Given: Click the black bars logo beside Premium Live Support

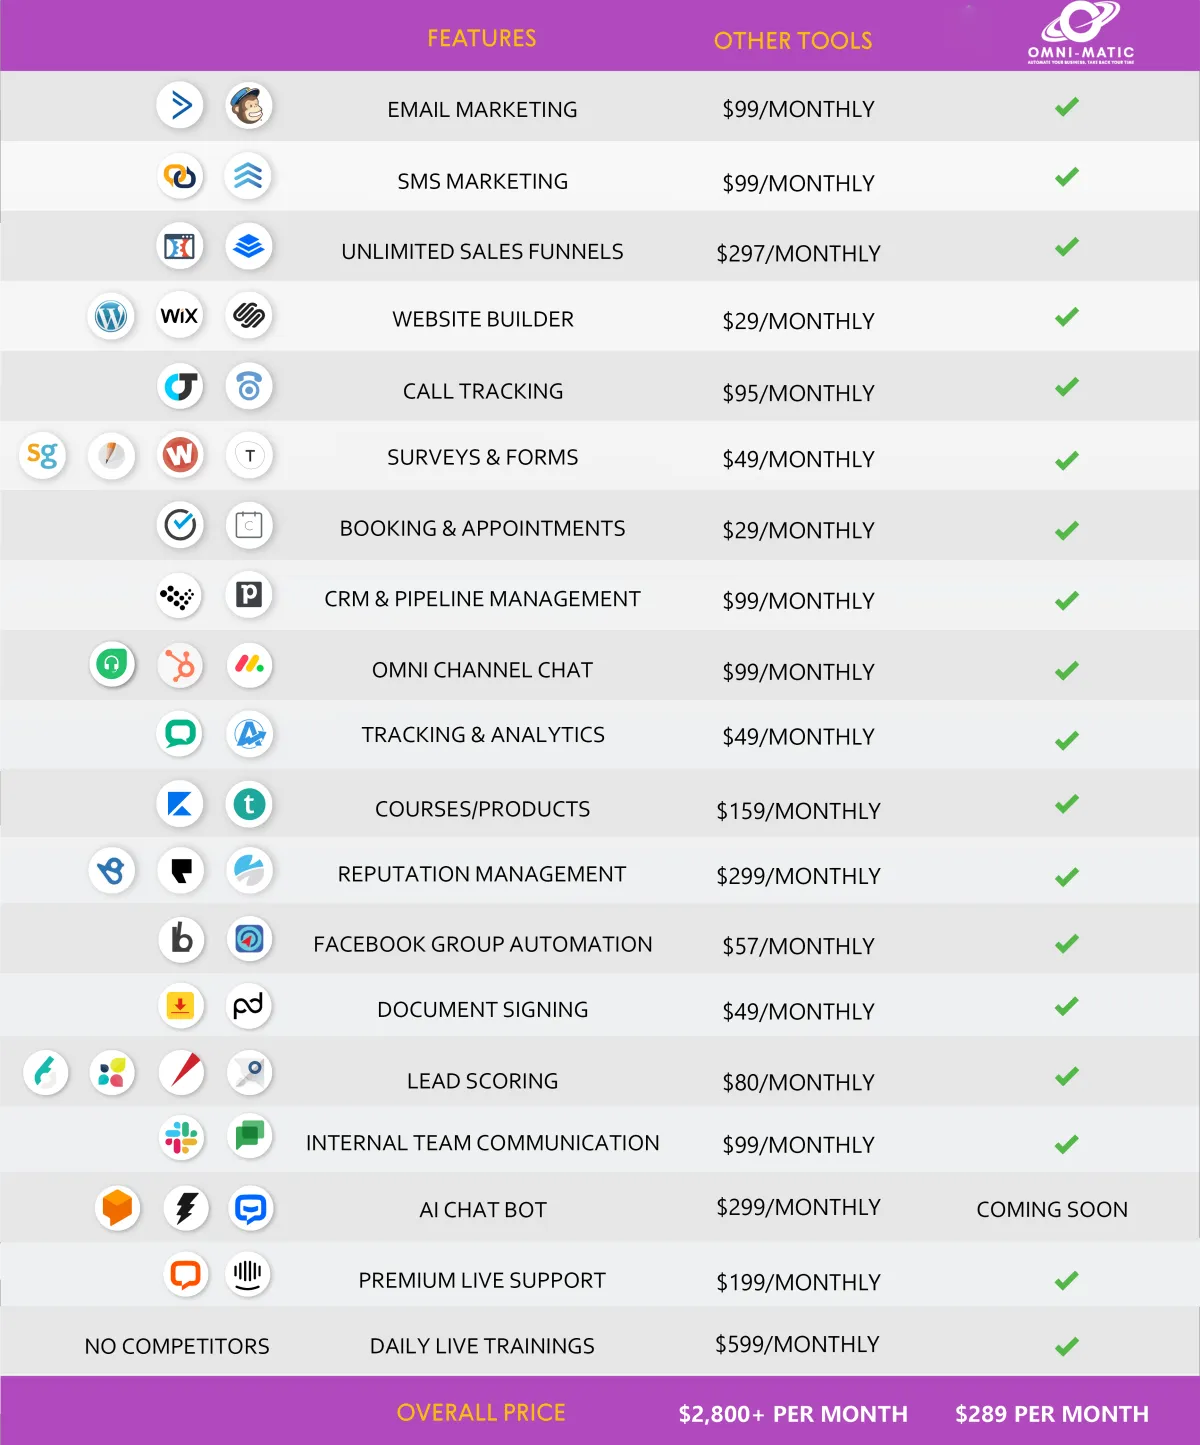Looking at the screenshot, I should coord(248,1274).
